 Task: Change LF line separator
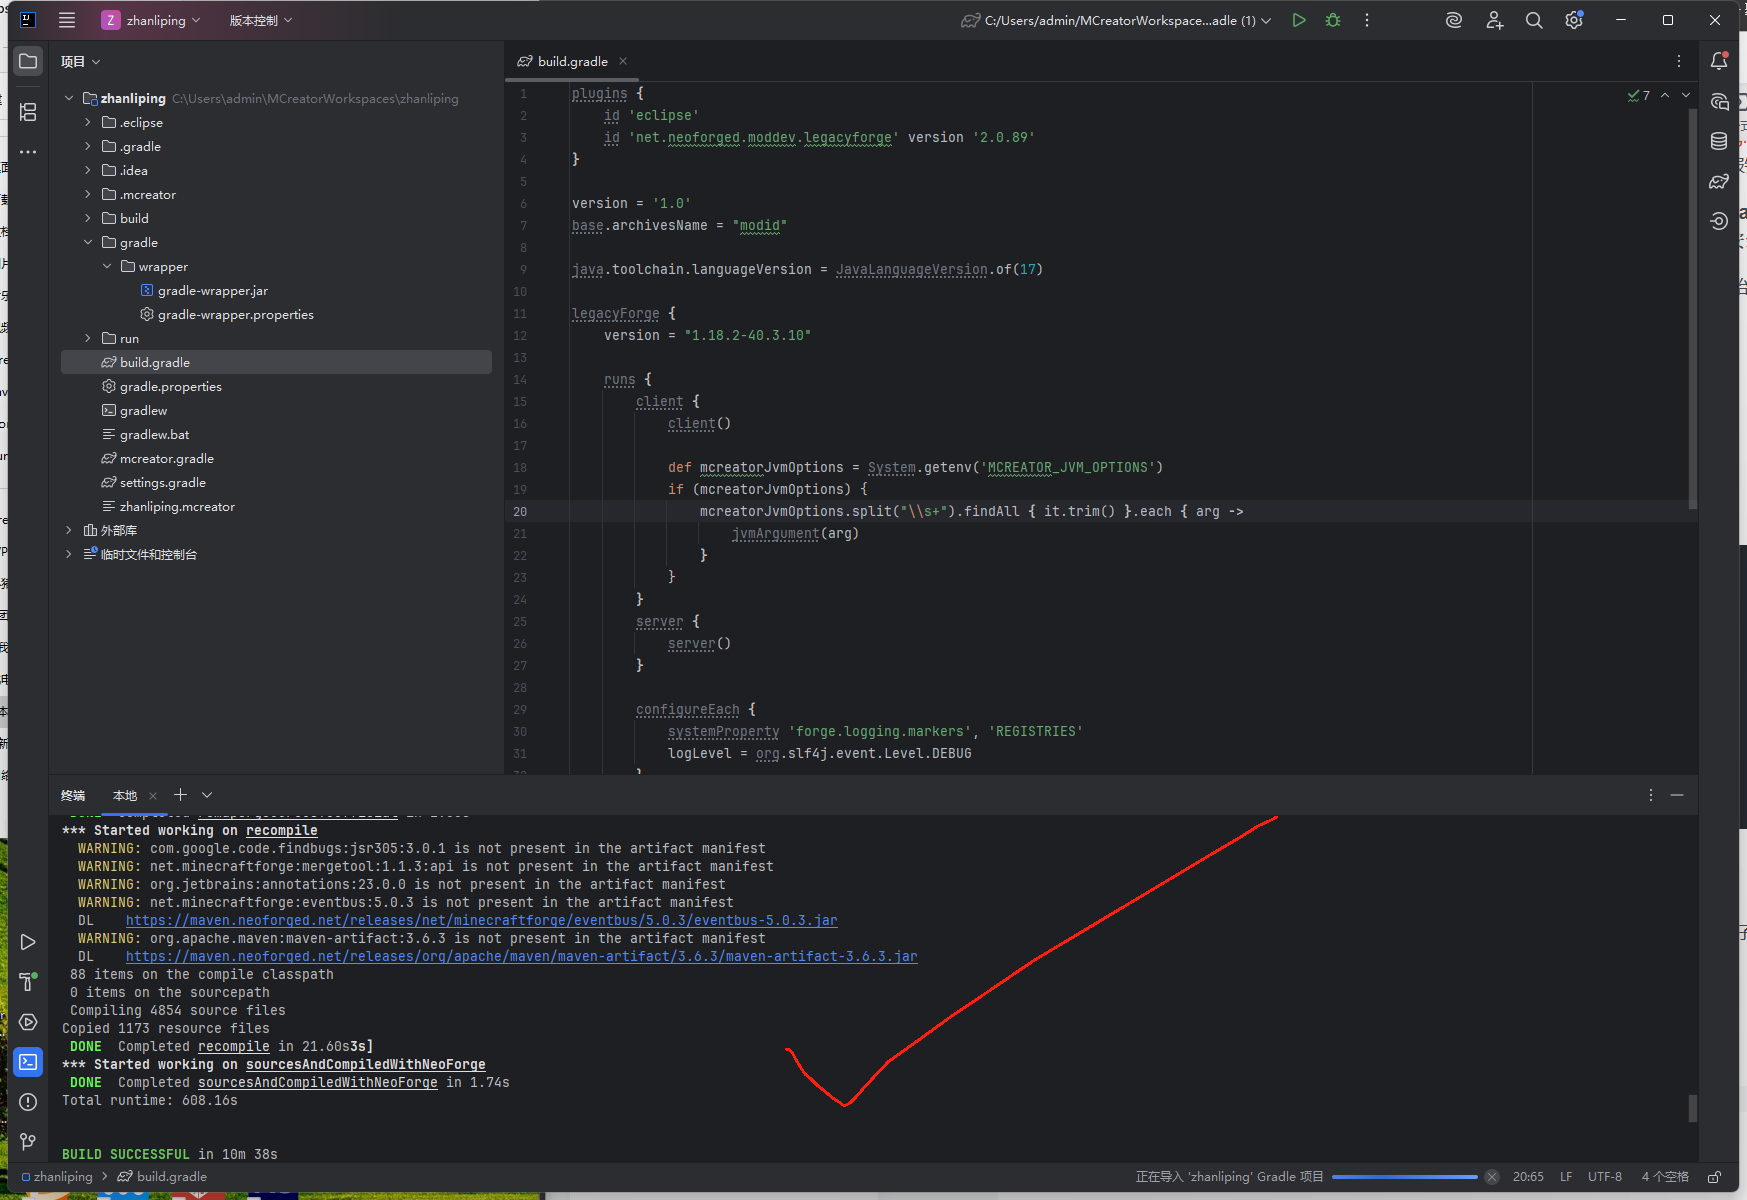(x=1566, y=1177)
